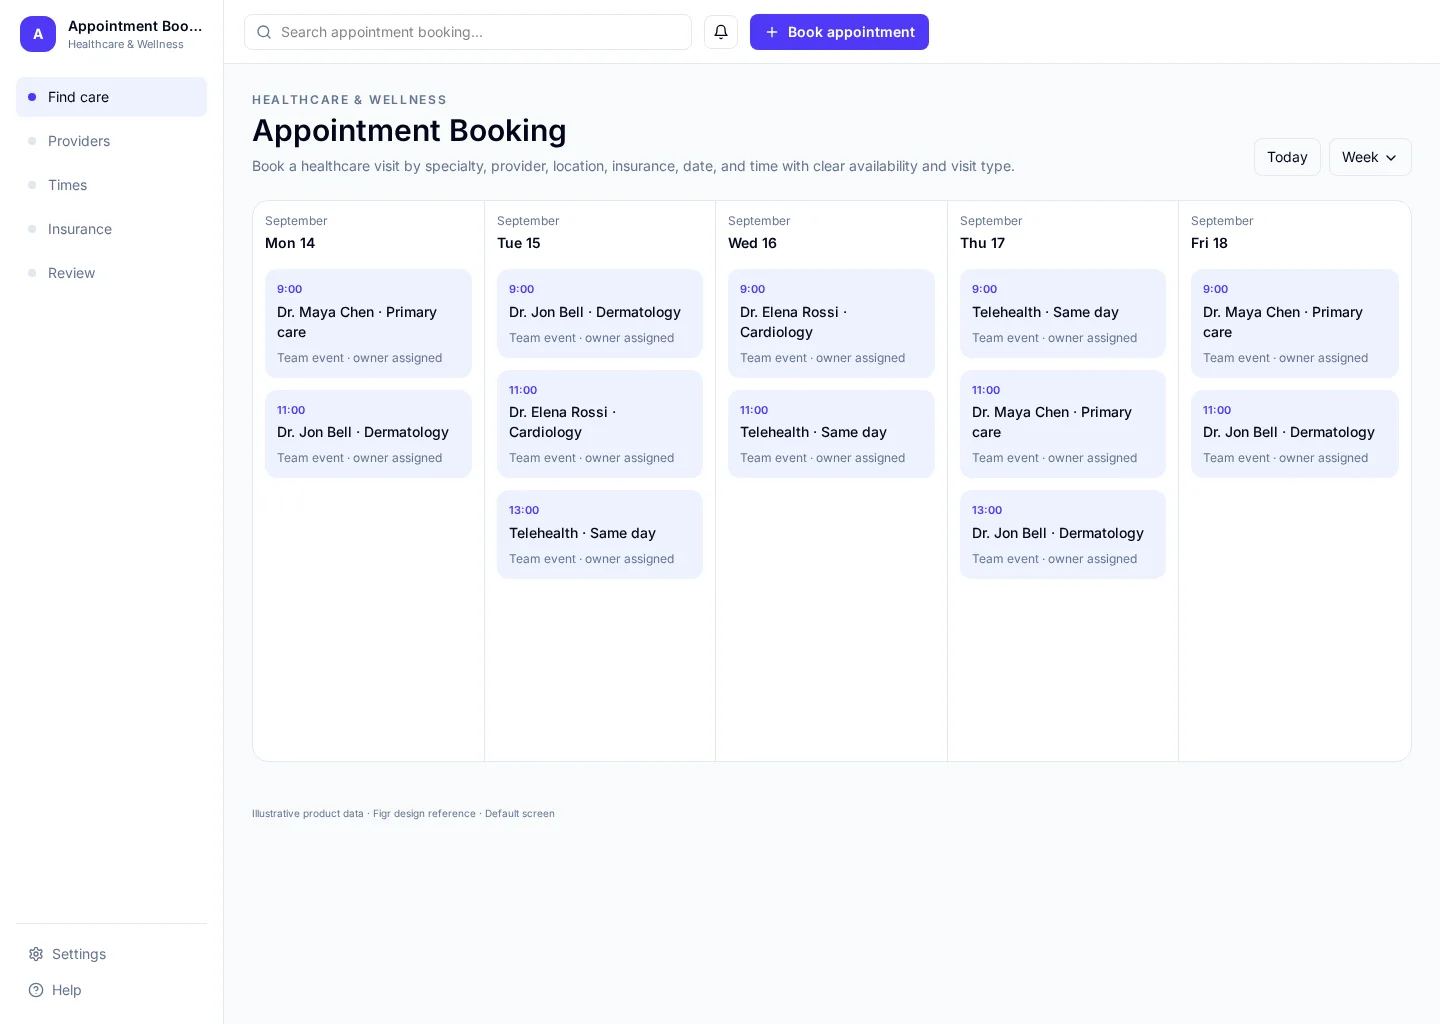The height and width of the screenshot is (1024, 1440).
Task: Click the Settings gear icon
Action: [36, 954]
